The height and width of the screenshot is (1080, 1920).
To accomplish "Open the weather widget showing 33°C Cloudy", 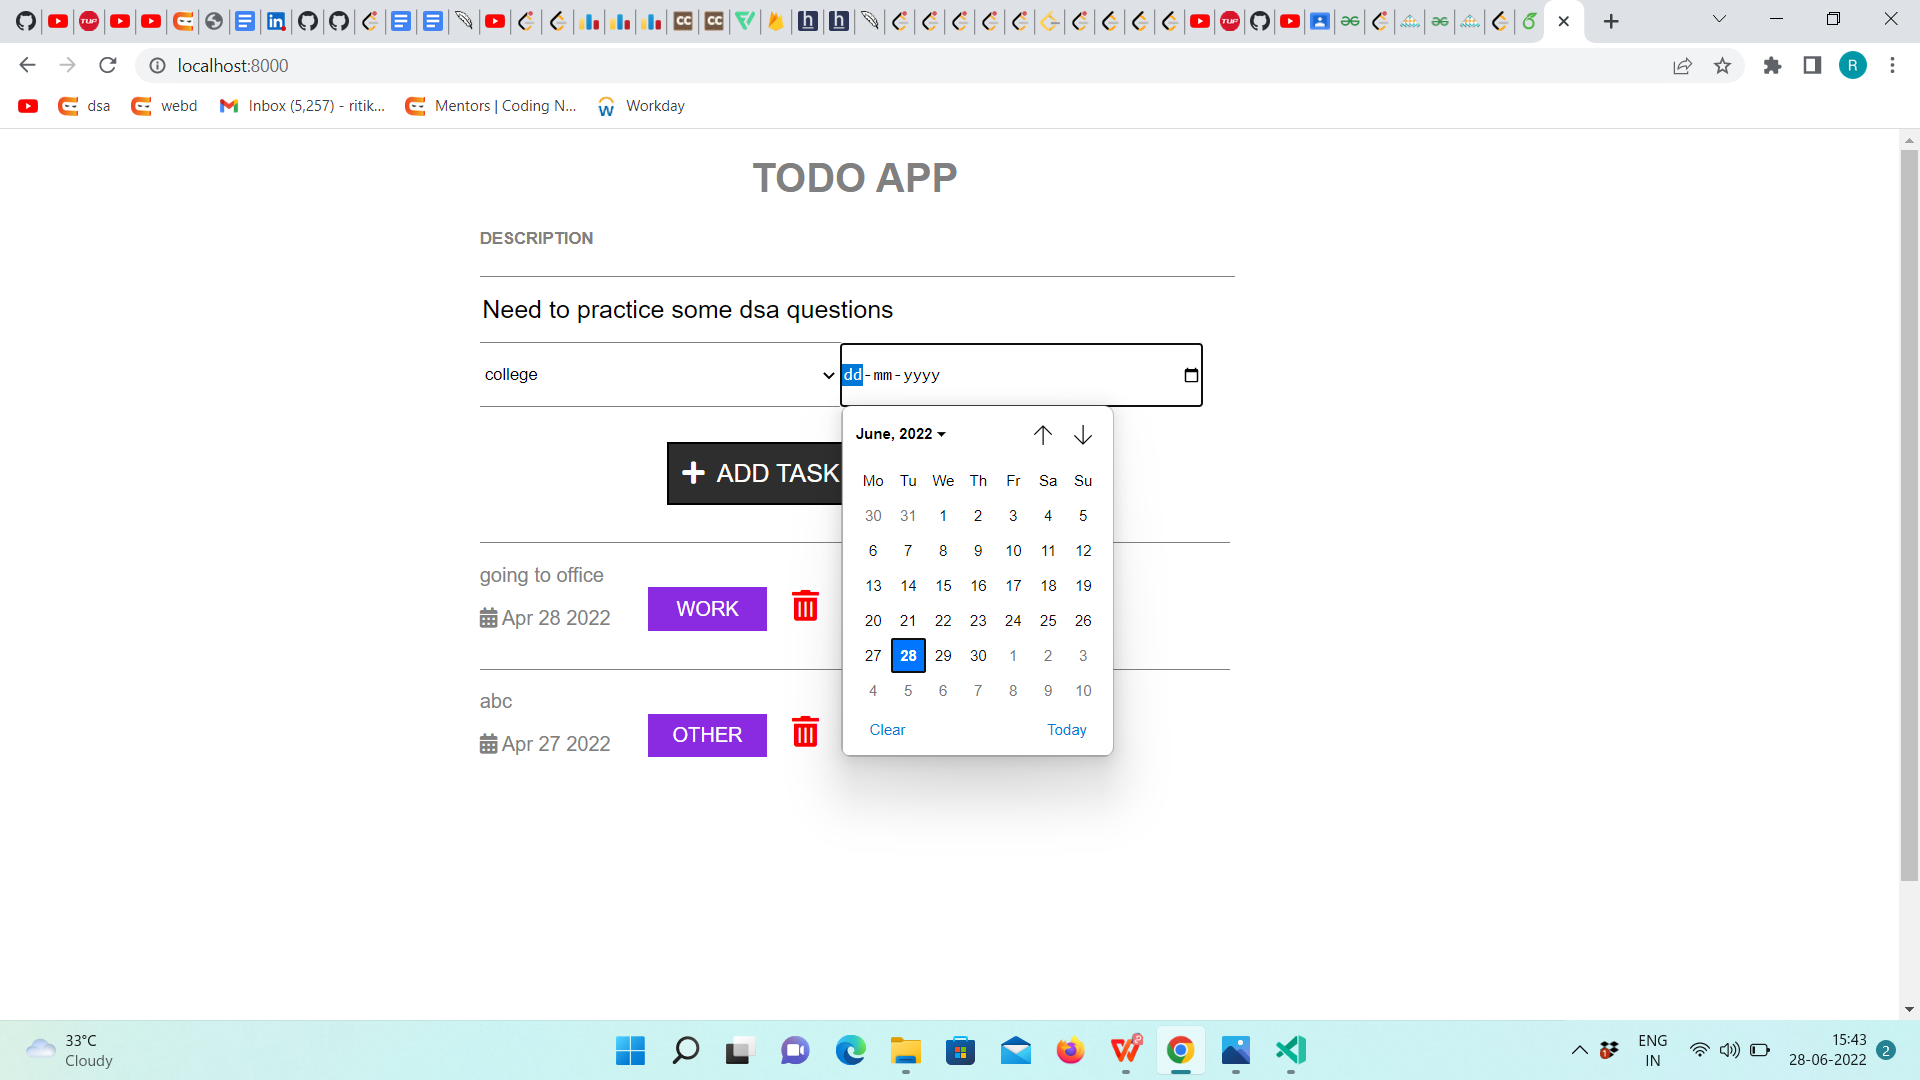I will [70, 1050].
